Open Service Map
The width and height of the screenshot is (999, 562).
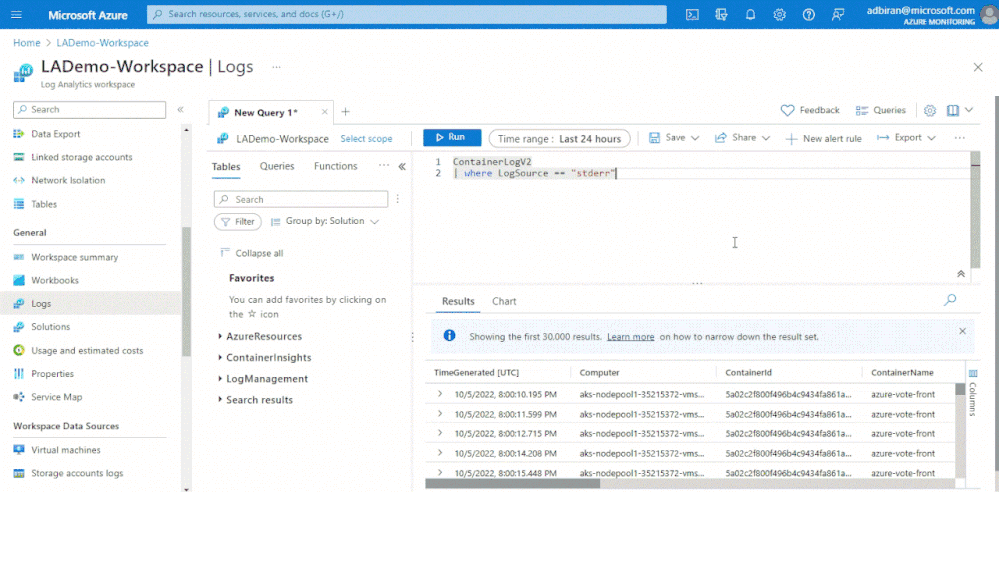tap(57, 397)
